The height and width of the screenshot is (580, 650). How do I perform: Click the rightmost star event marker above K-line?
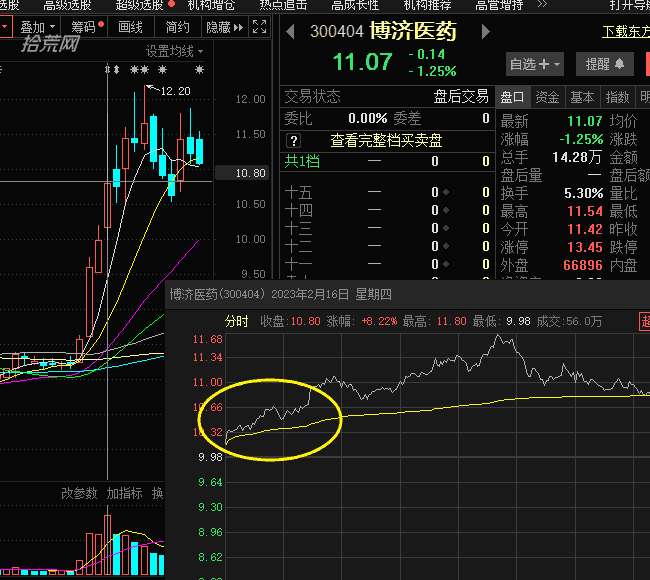tap(199, 70)
